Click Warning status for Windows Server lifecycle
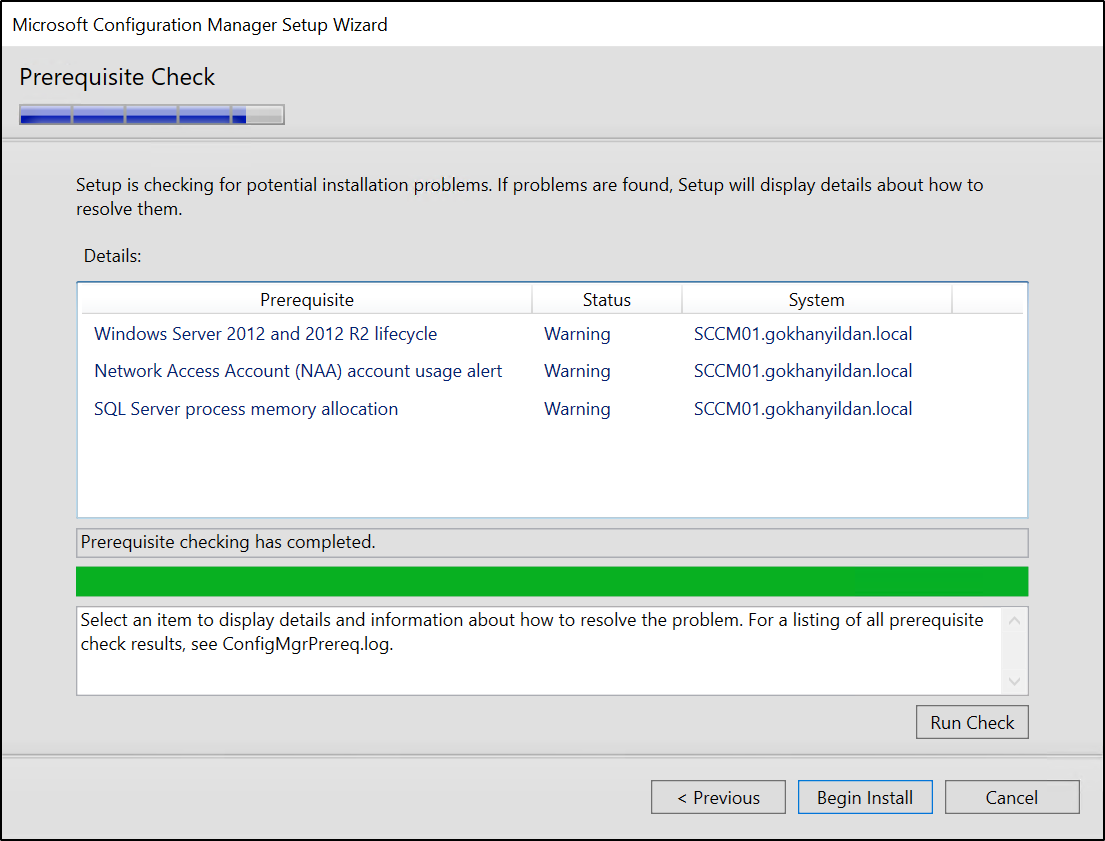This screenshot has height=841, width=1105. (577, 333)
